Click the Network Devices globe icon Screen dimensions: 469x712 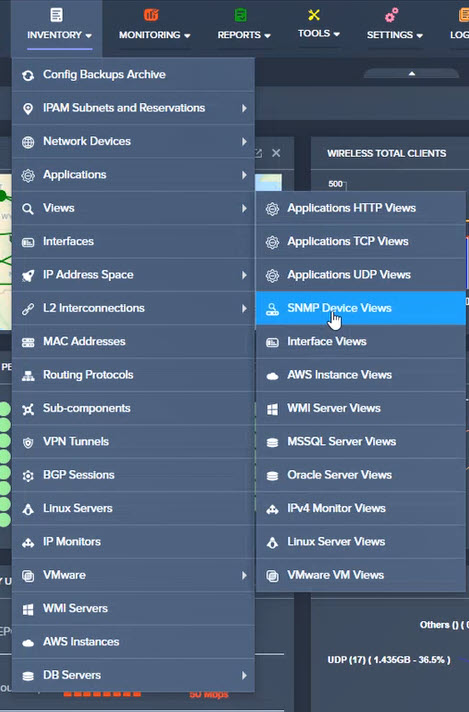pyautogui.click(x=28, y=142)
